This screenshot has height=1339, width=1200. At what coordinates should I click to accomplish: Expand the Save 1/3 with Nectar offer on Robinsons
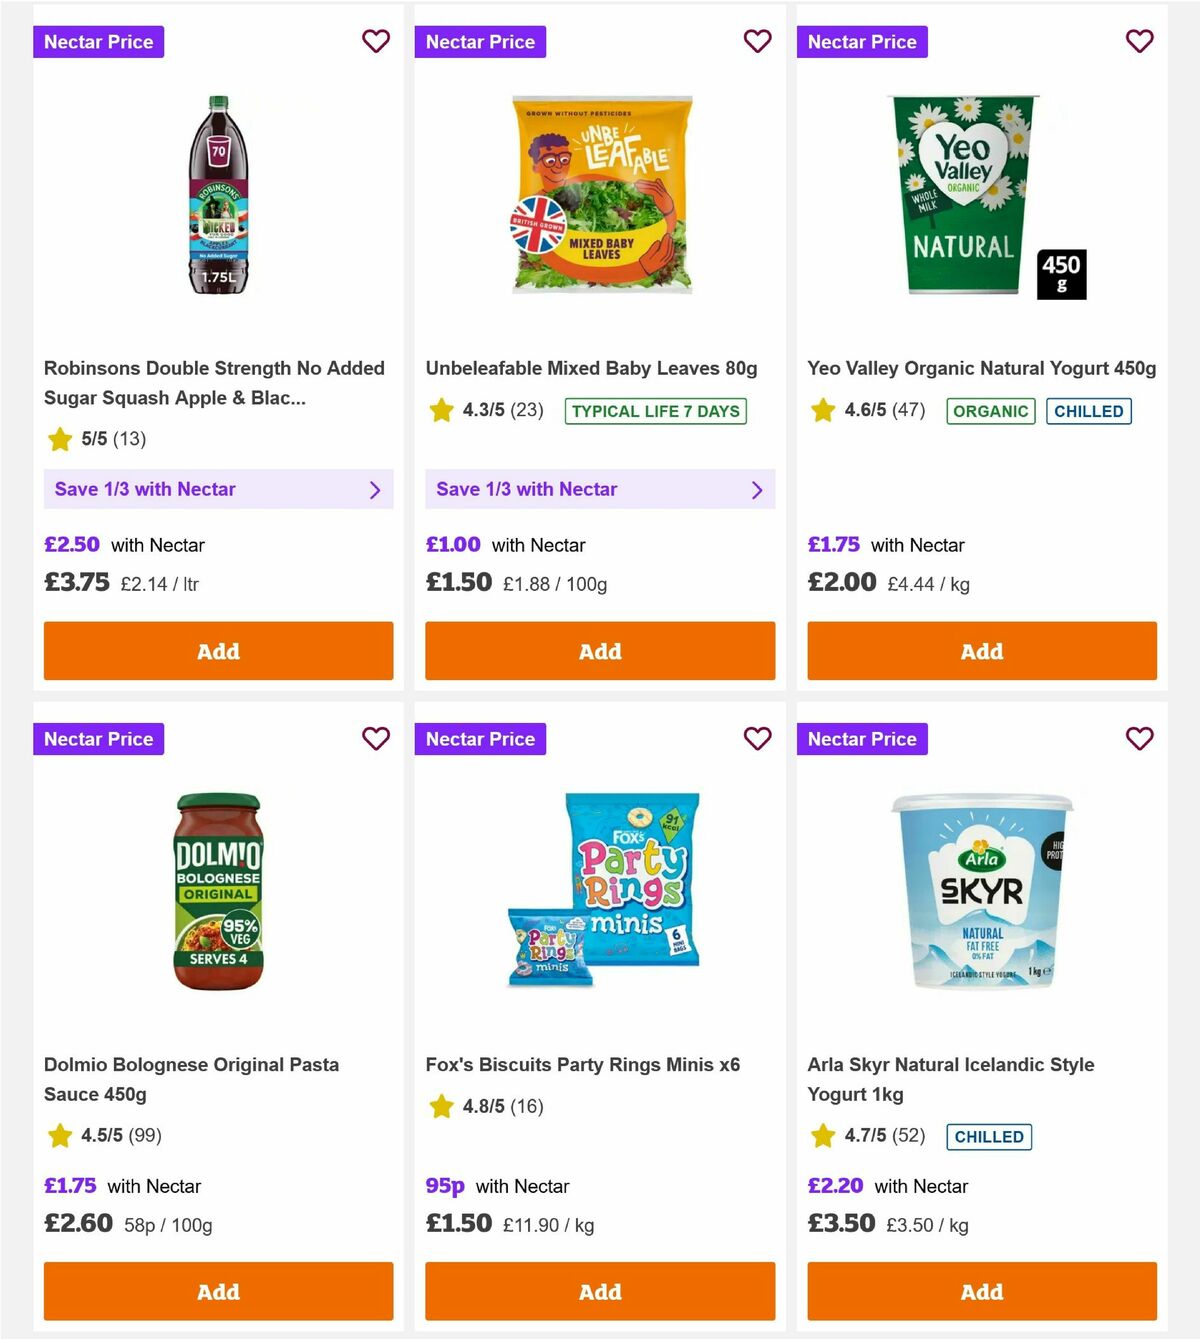(x=218, y=489)
